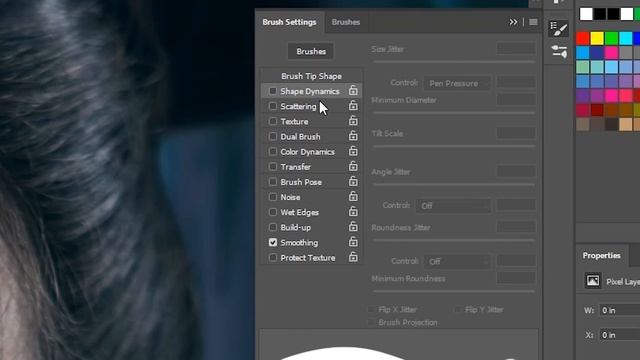Adjust the Tilt Scale slider
Image resolution: width=640 pixels, height=360 pixels.
(454, 146)
